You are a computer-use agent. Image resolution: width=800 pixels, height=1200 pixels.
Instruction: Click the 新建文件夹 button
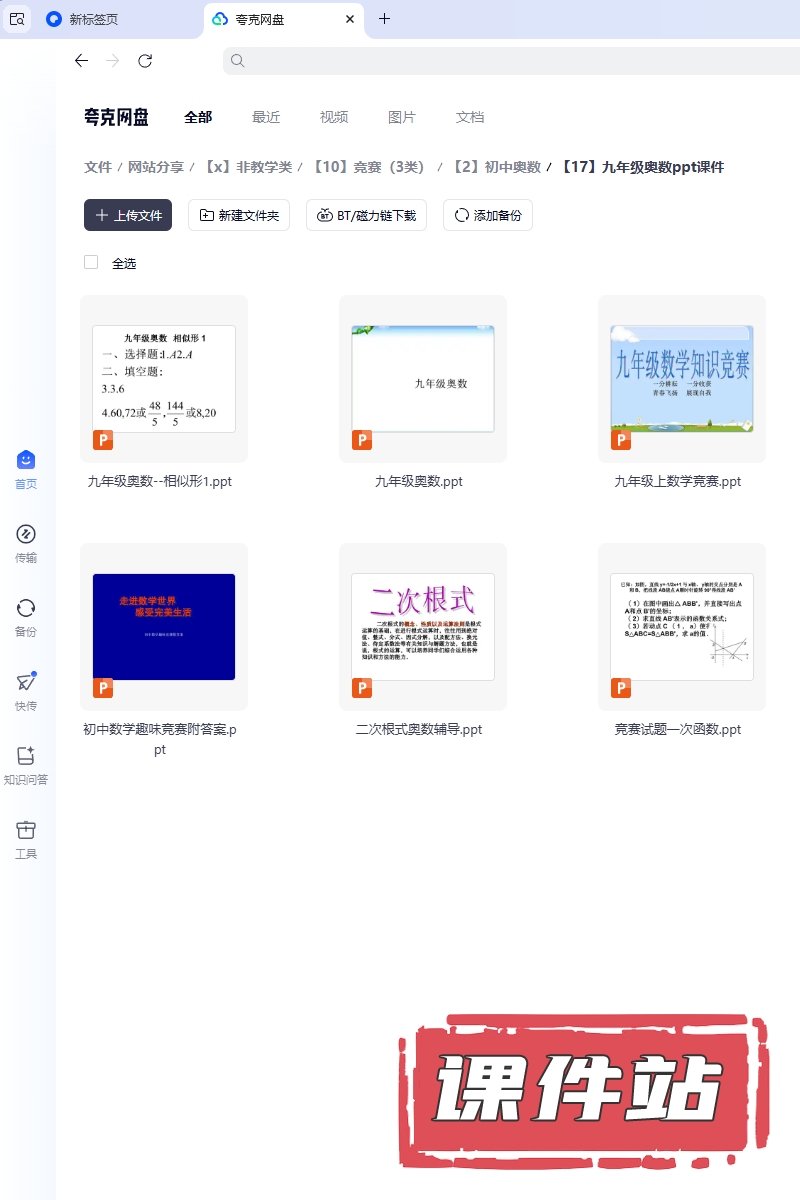pyautogui.click(x=239, y=215)
